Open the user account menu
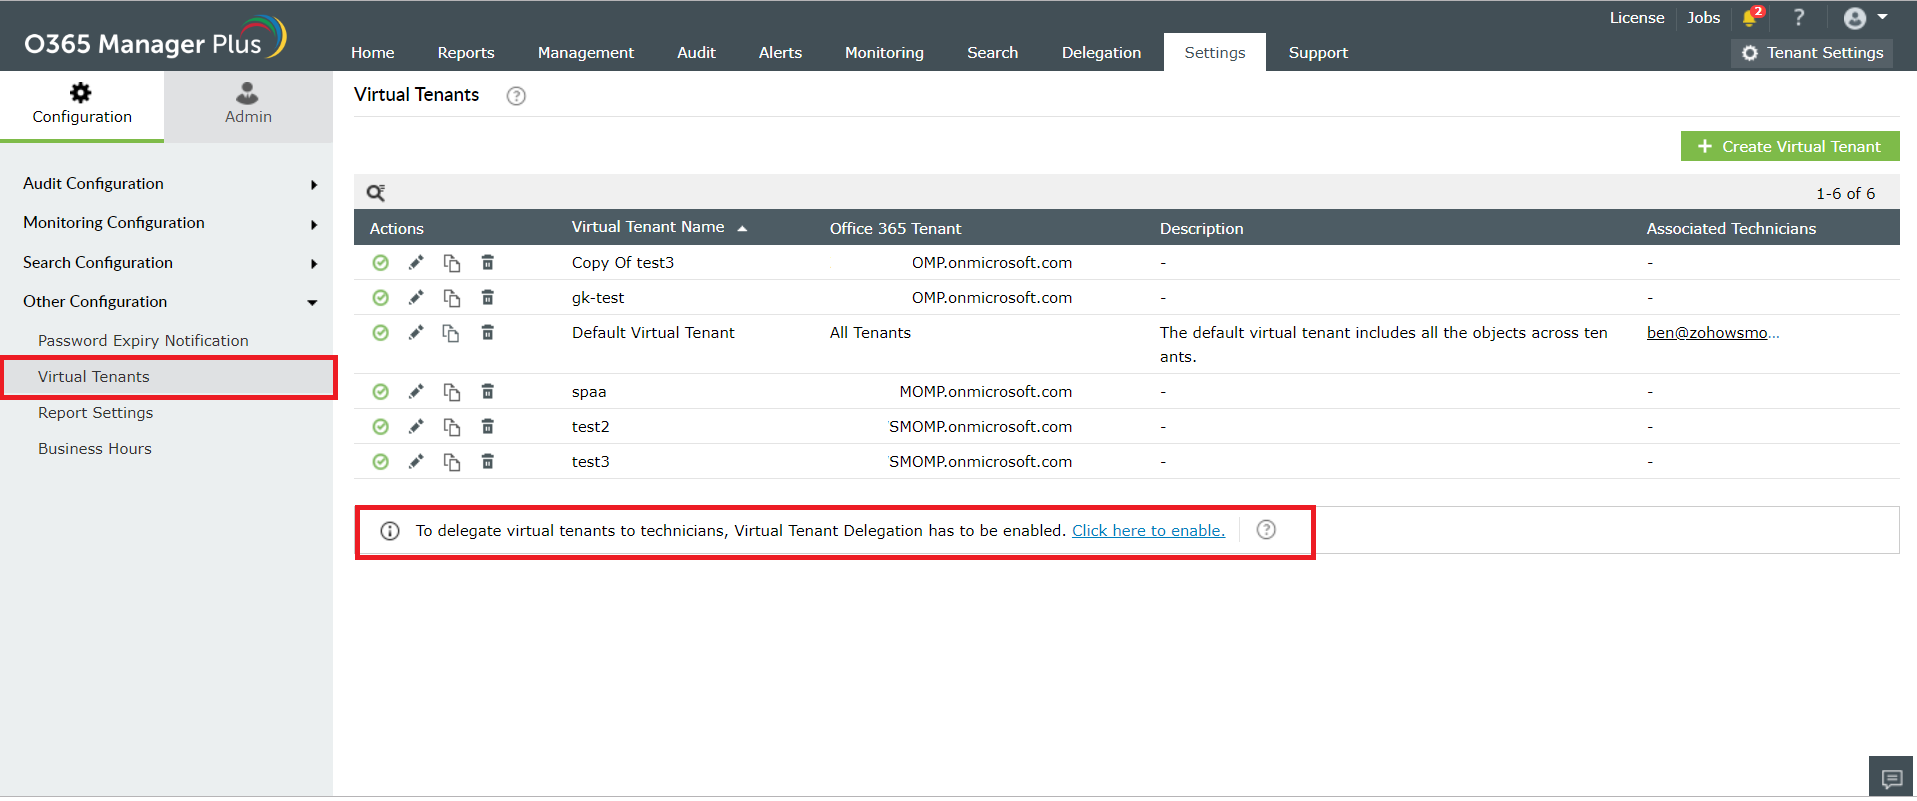Image resolution: width=1917 pixels, height=801 pixels. click(x=1865, y=18)
